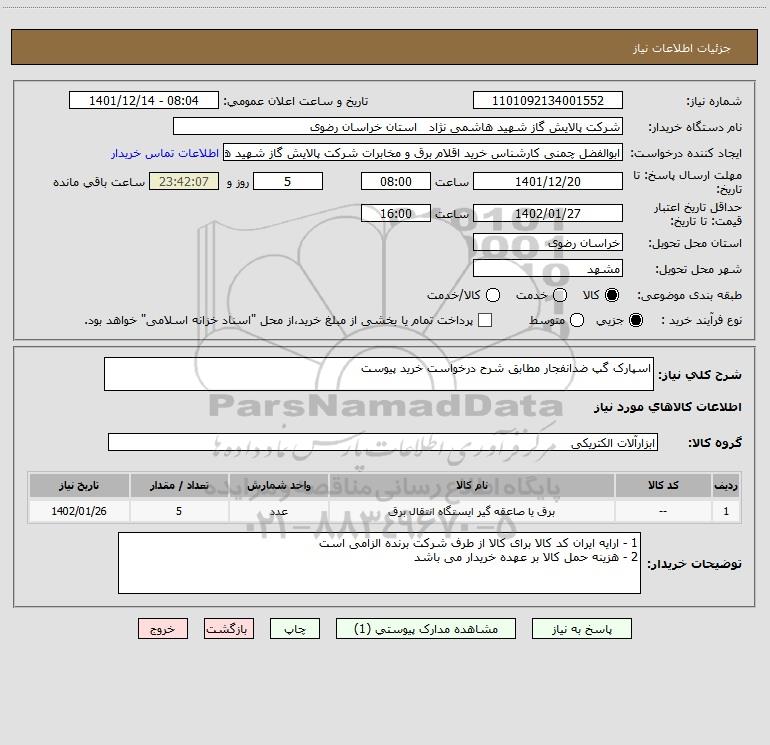Viewport: 770px width, 745px height.
Task: Click the price validity time 16:00
Action: 396,213
